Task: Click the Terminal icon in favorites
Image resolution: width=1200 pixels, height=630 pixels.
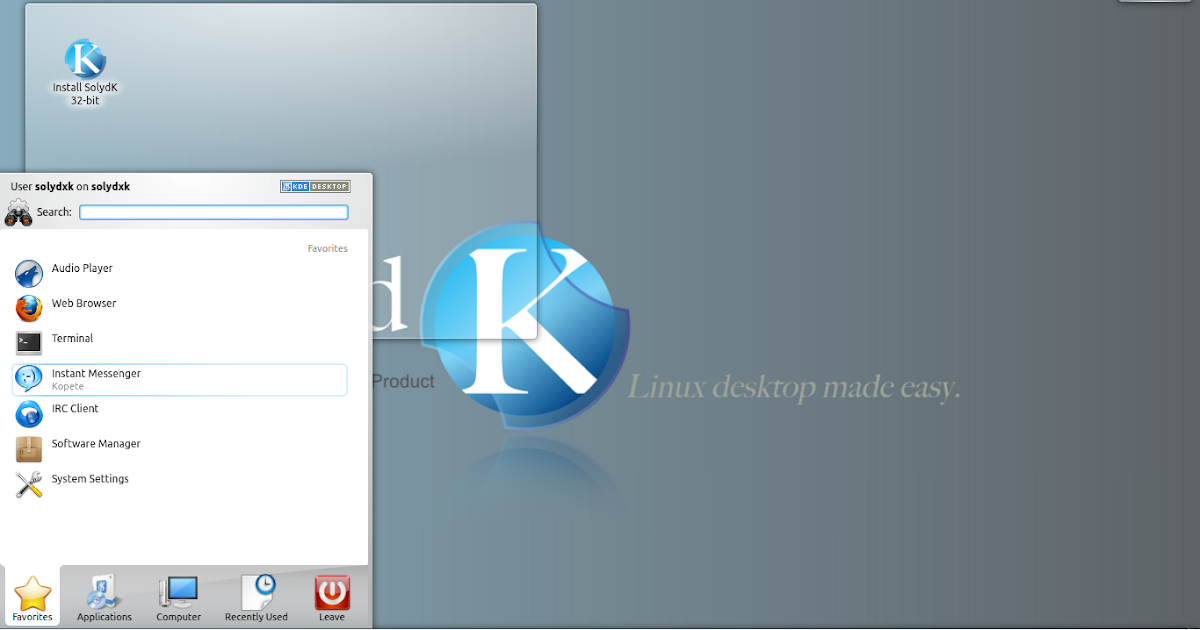Action: [29, 343]
